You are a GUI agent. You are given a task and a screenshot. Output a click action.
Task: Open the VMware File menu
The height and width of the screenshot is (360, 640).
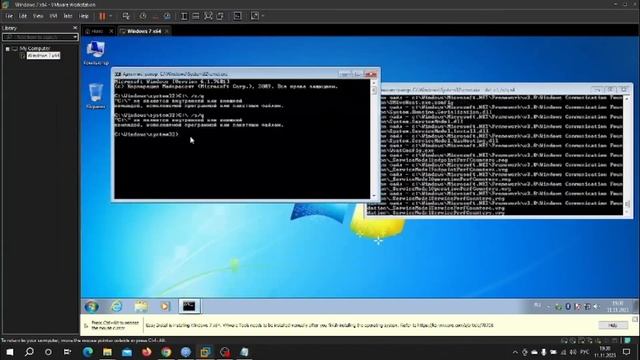[x=9, y=16]
